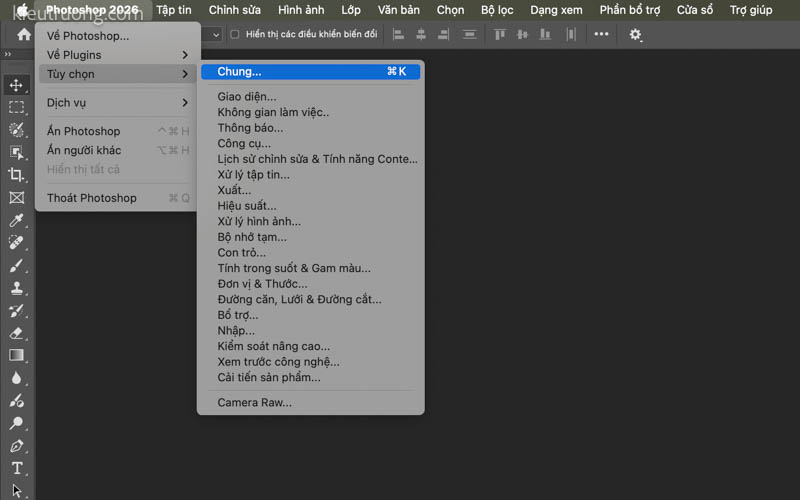Image resolution: width=800 pixels, height=500 pixels.
Task: Choose Ẩn Photoshop menu entry
Action: pyautogui.click(x=118, y=131)
